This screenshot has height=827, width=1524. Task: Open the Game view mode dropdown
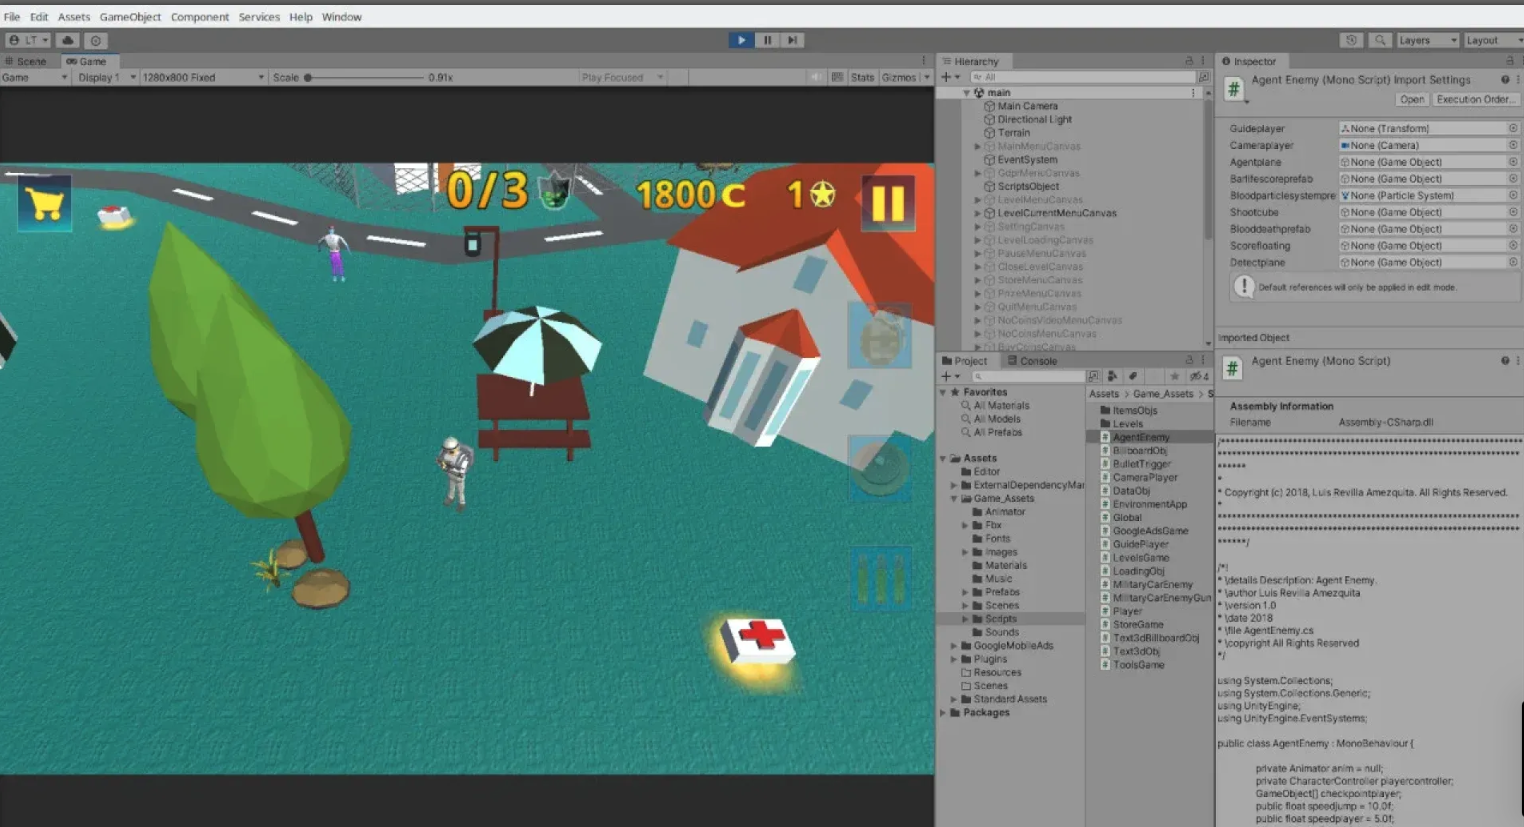[35, 77]
